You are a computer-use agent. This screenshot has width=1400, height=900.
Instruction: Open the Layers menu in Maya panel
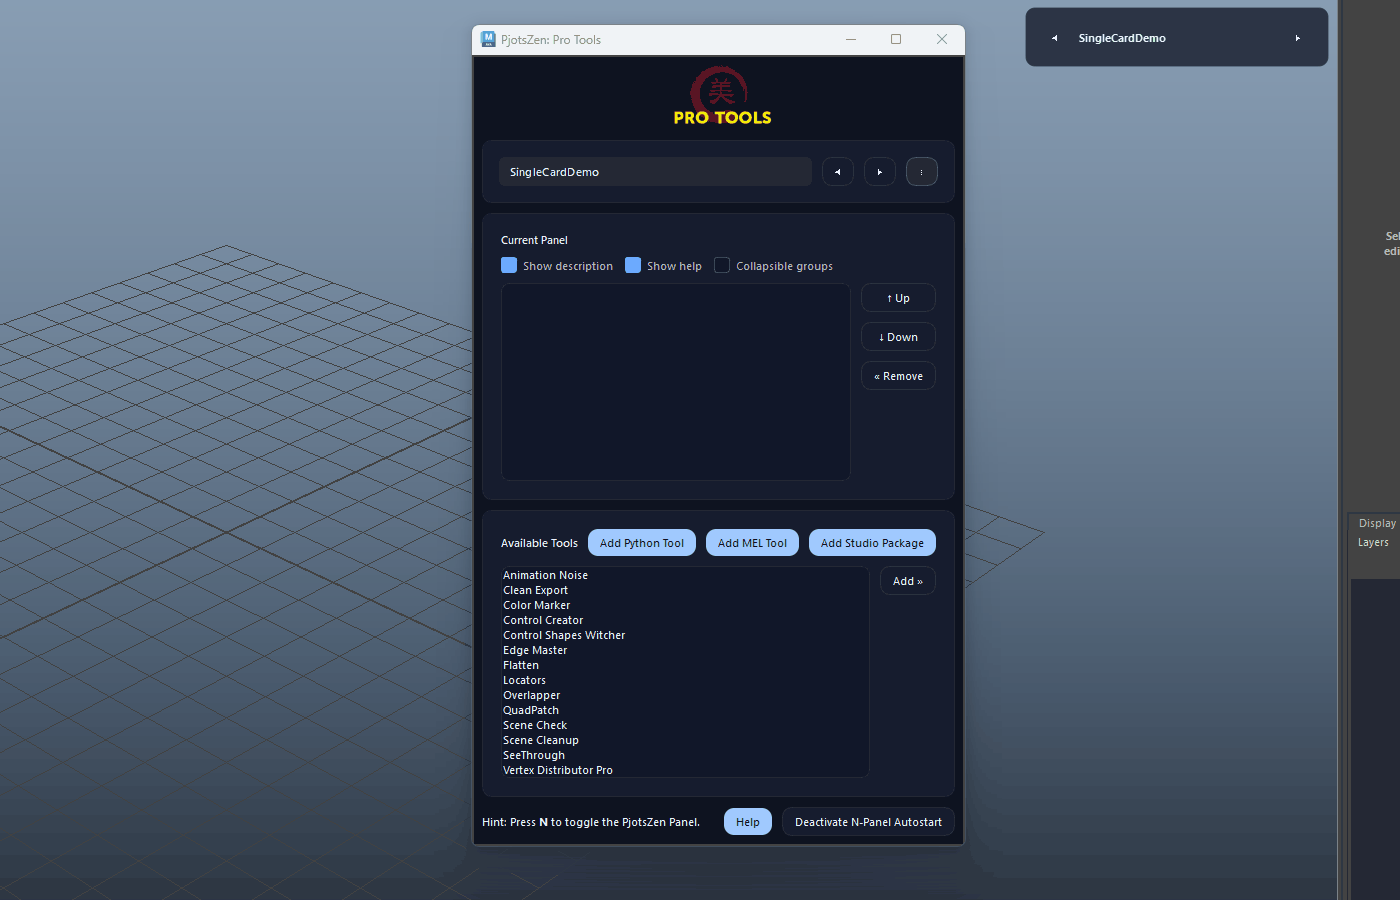(1373, 542)
